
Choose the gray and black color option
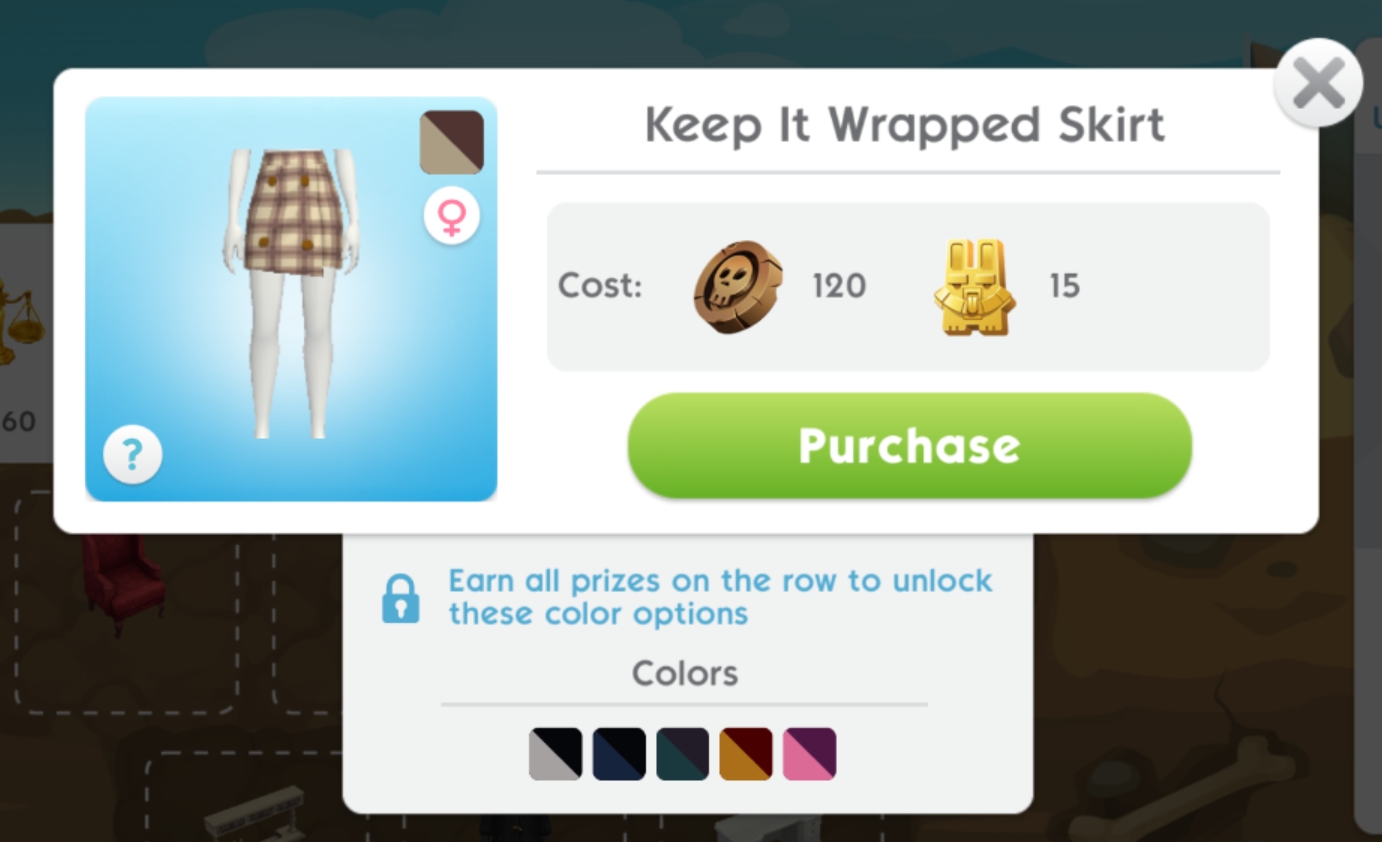555,754
